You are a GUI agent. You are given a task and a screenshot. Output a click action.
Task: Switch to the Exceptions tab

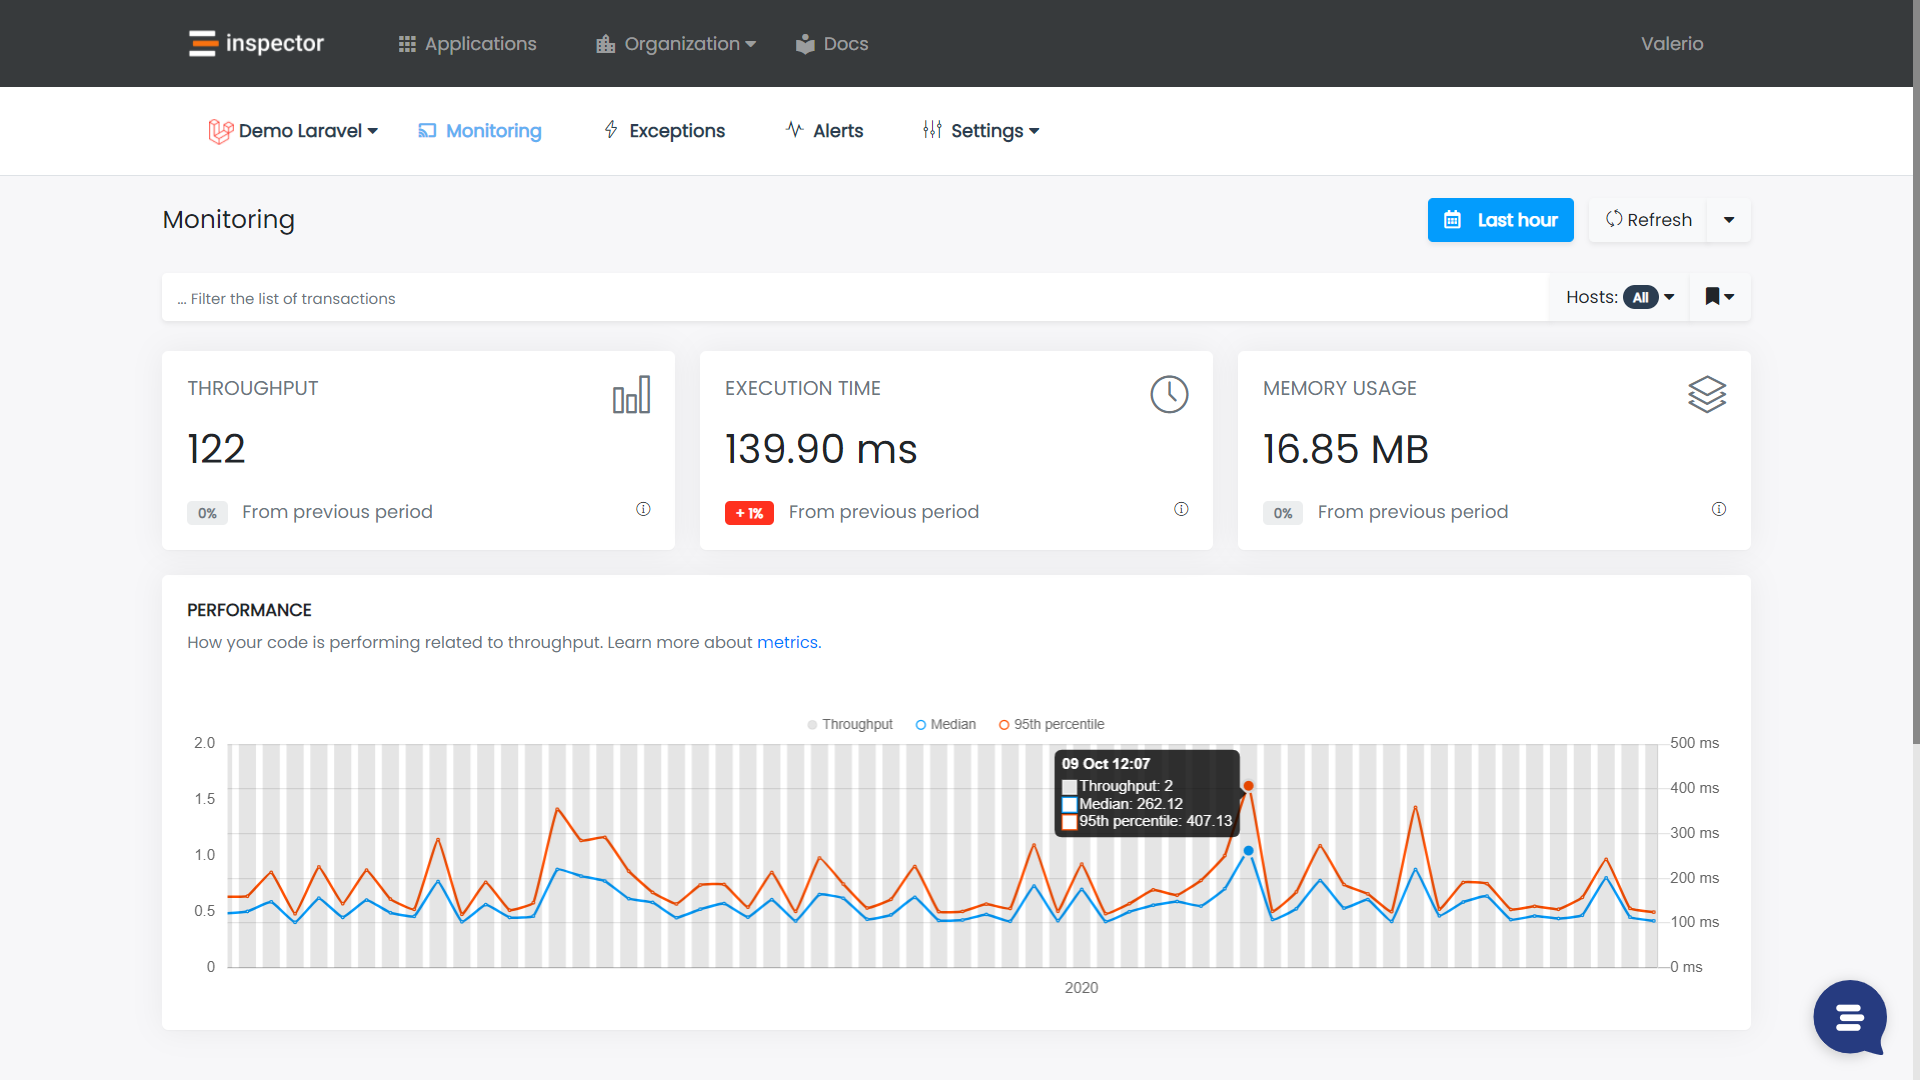click(x=664, y=130)
